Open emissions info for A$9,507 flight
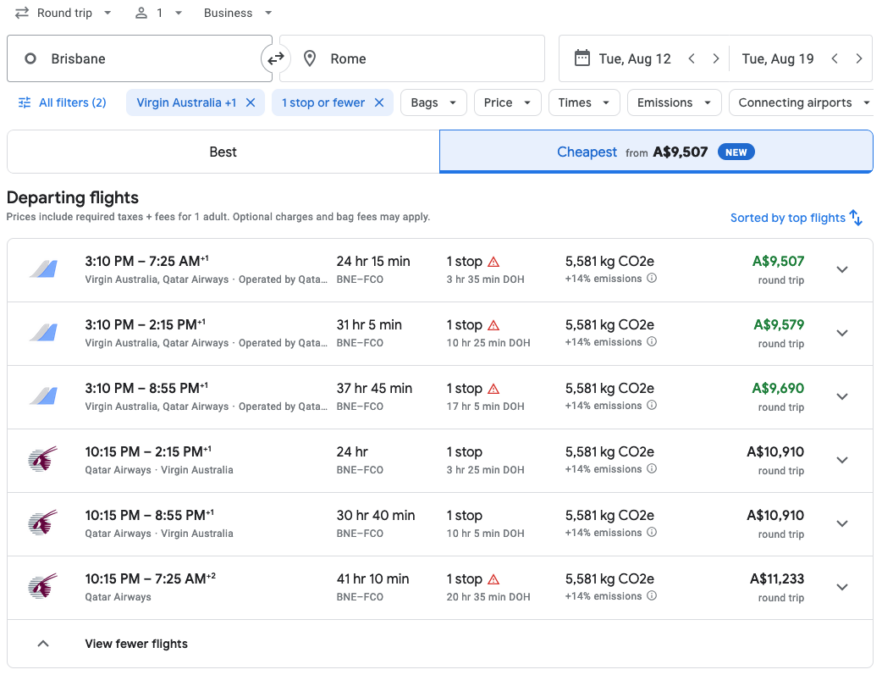This screenshot has width=882, height=675. [651, 278]
